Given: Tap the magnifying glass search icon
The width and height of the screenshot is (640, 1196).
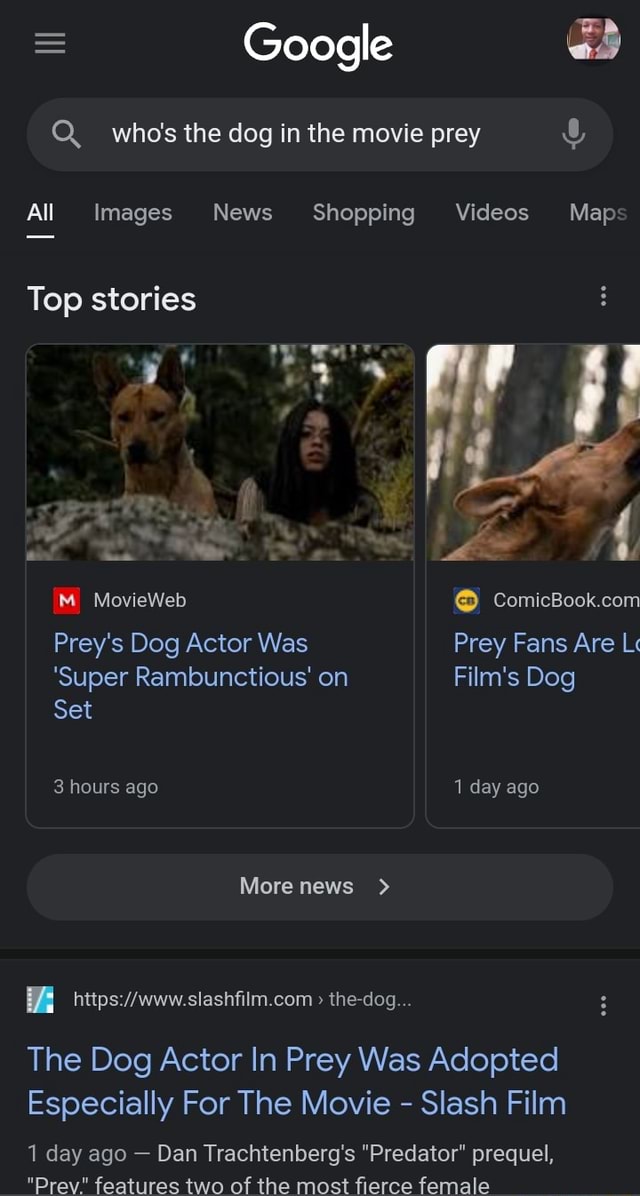Looking at the screenshot, I should coord(65,134).
